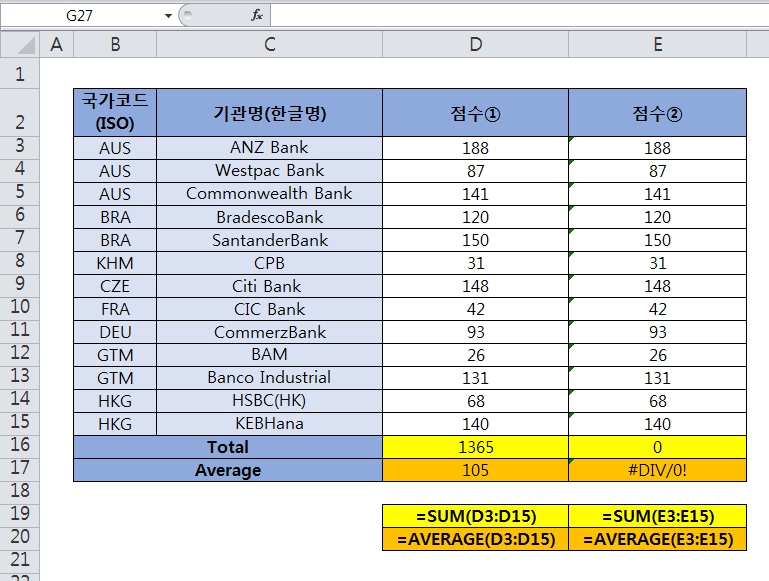769x581 pixels.
Task: Click the FRA country code cell
Action: [115, 309]
